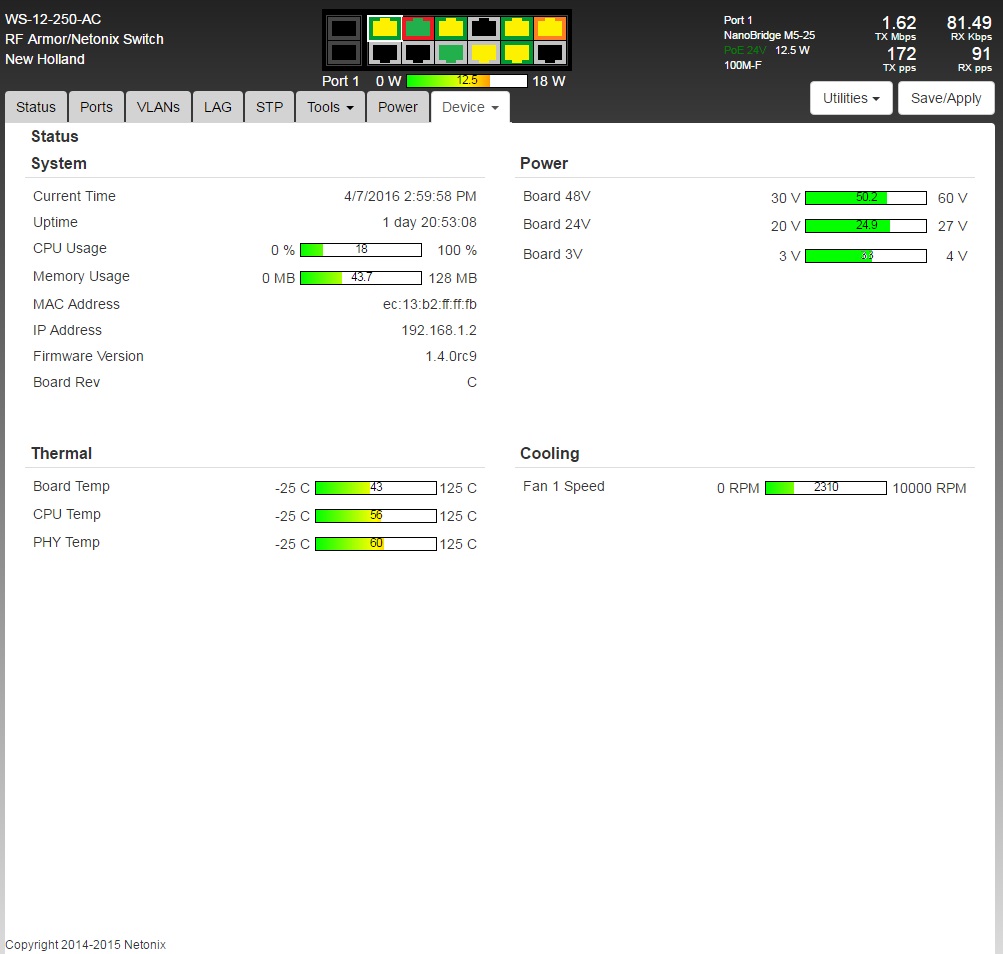Select the upper SFP port slot
This screenshot has height=954, width=1003.
coord(343,28)
